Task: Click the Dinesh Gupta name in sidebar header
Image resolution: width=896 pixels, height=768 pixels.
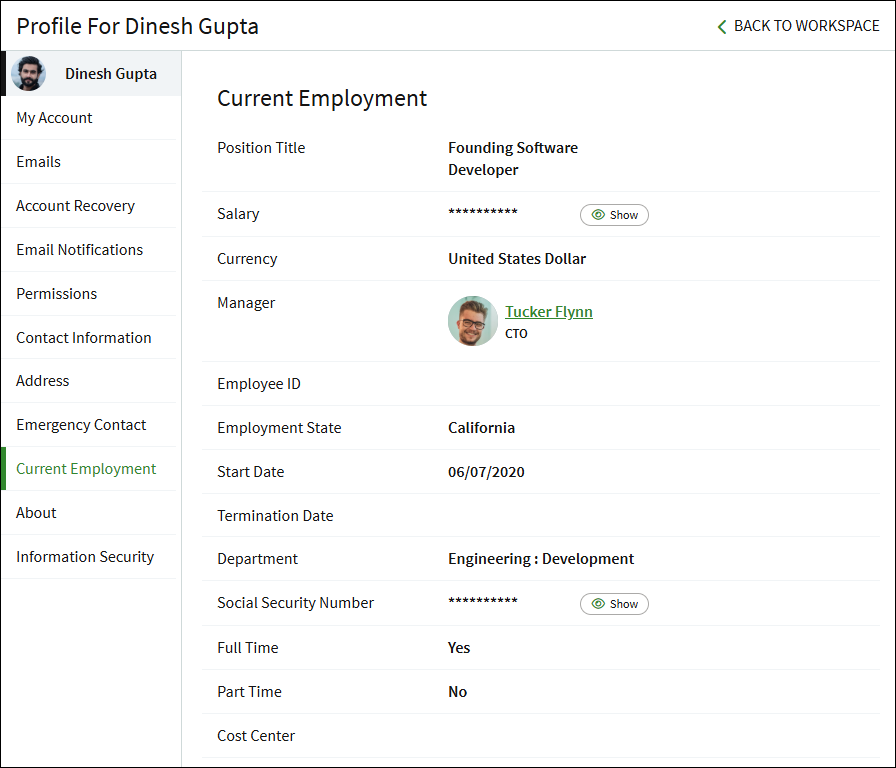Action: pyautogui.click(x=110, y=74)
